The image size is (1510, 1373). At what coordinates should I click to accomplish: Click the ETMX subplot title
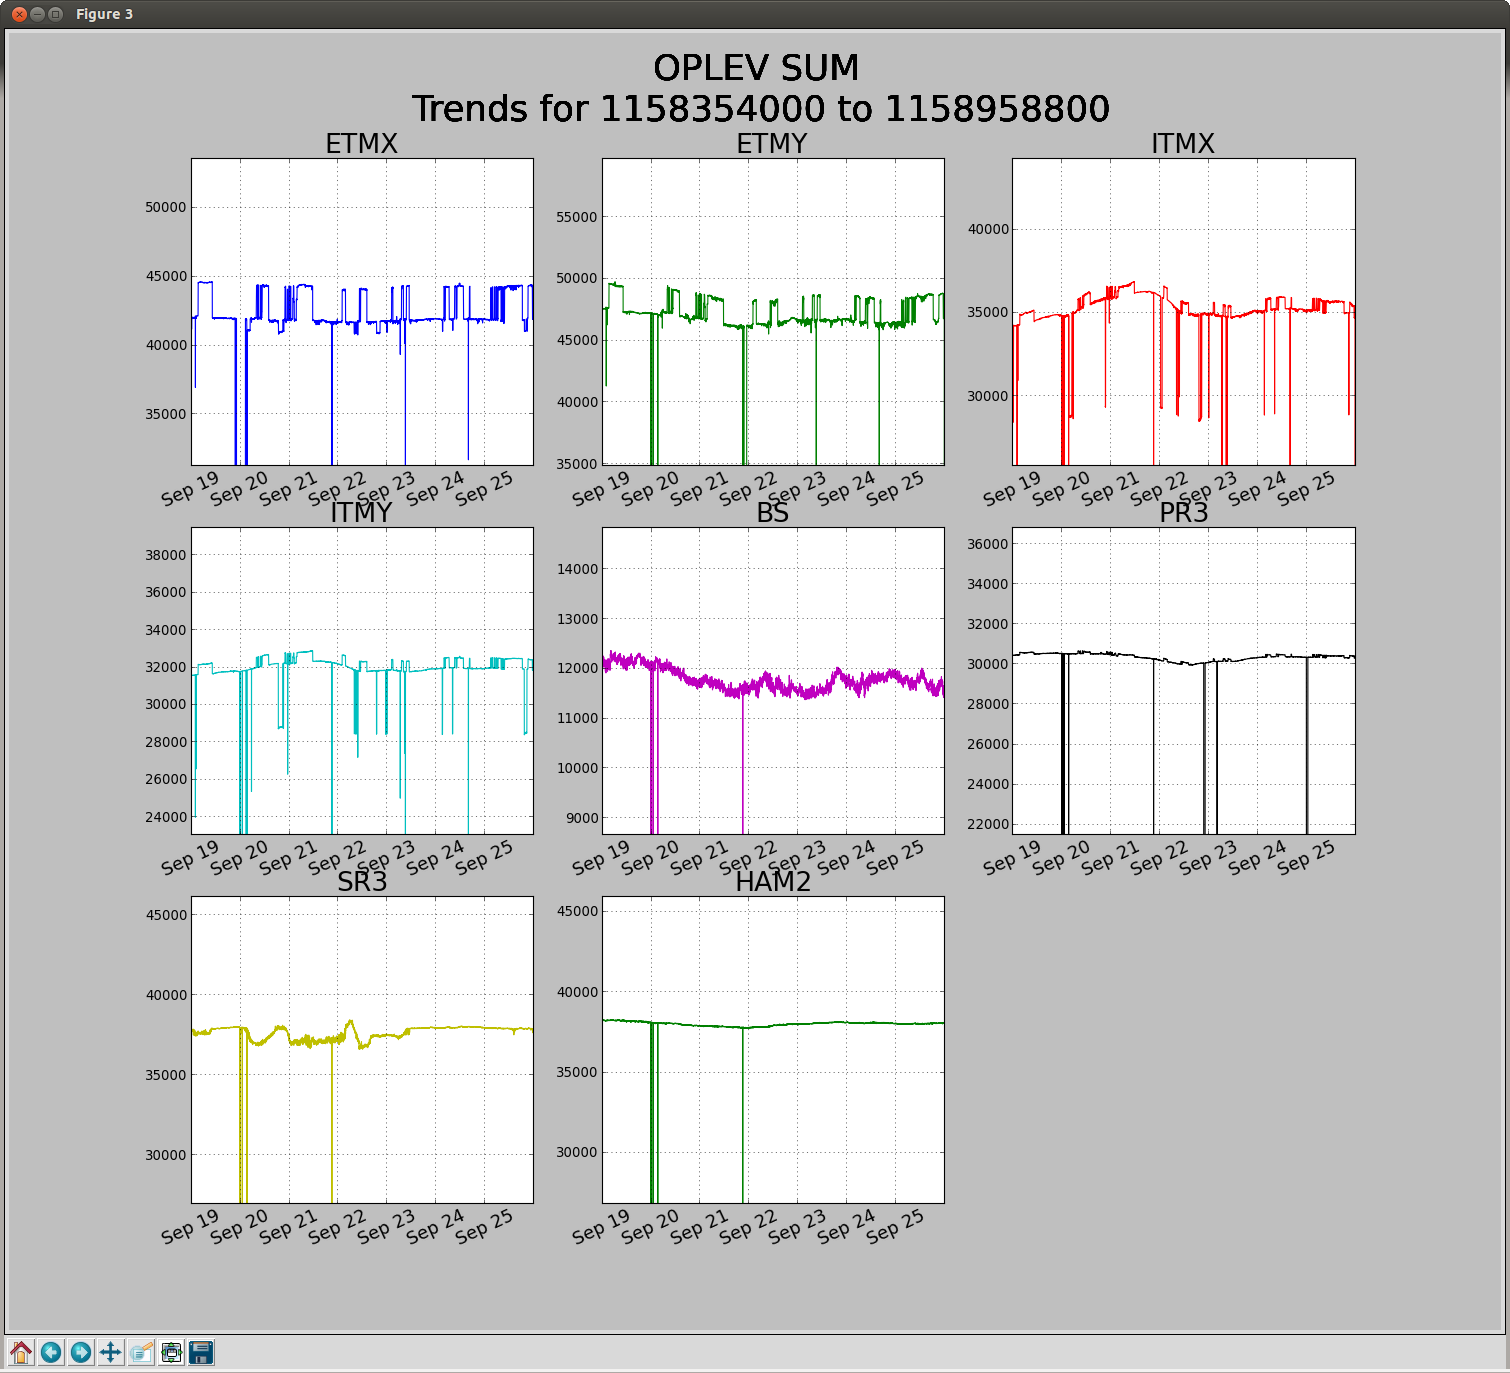(x=362, y=144)
